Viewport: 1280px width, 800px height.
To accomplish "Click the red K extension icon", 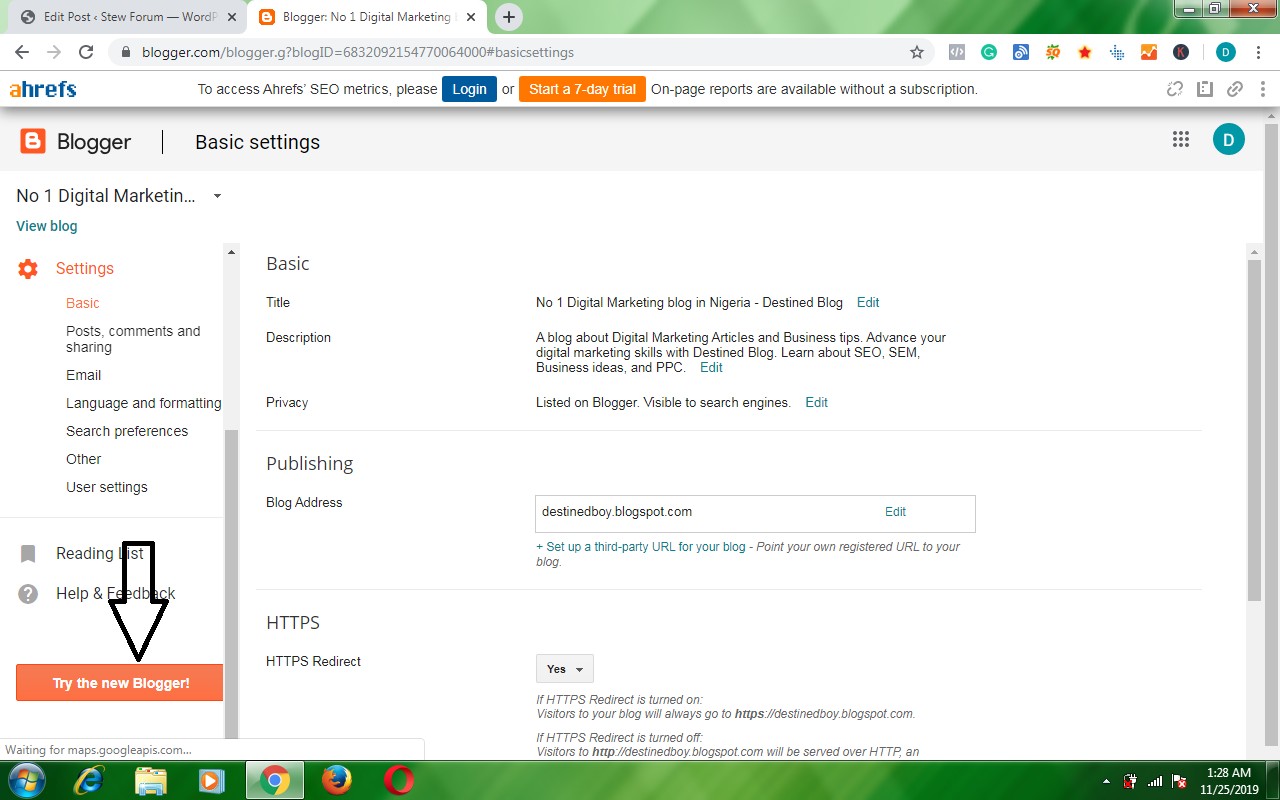I will 1181,52.
